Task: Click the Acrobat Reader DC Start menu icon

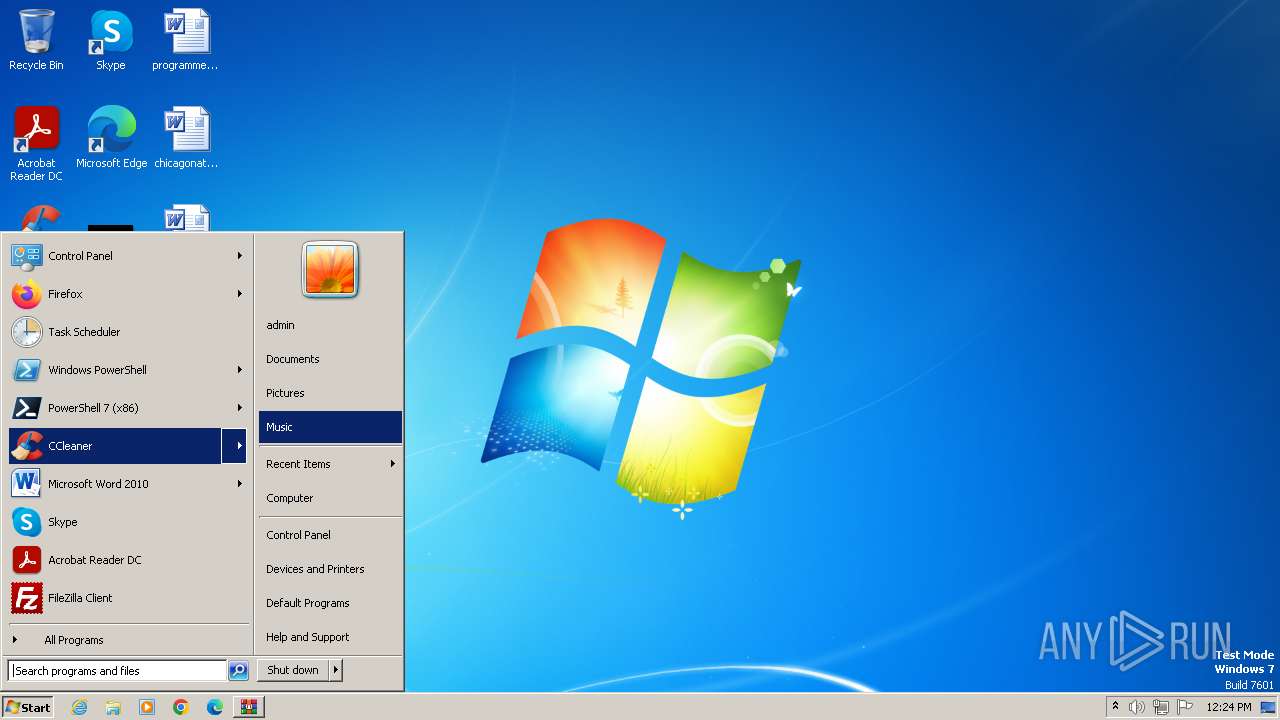Action: coord(26,560)
